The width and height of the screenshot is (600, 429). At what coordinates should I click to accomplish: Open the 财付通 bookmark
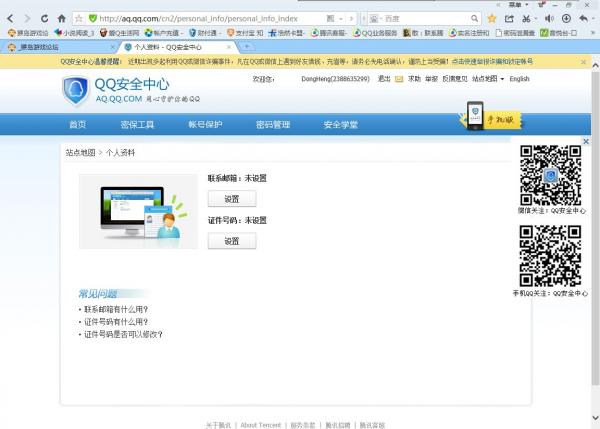pos(205,33)
